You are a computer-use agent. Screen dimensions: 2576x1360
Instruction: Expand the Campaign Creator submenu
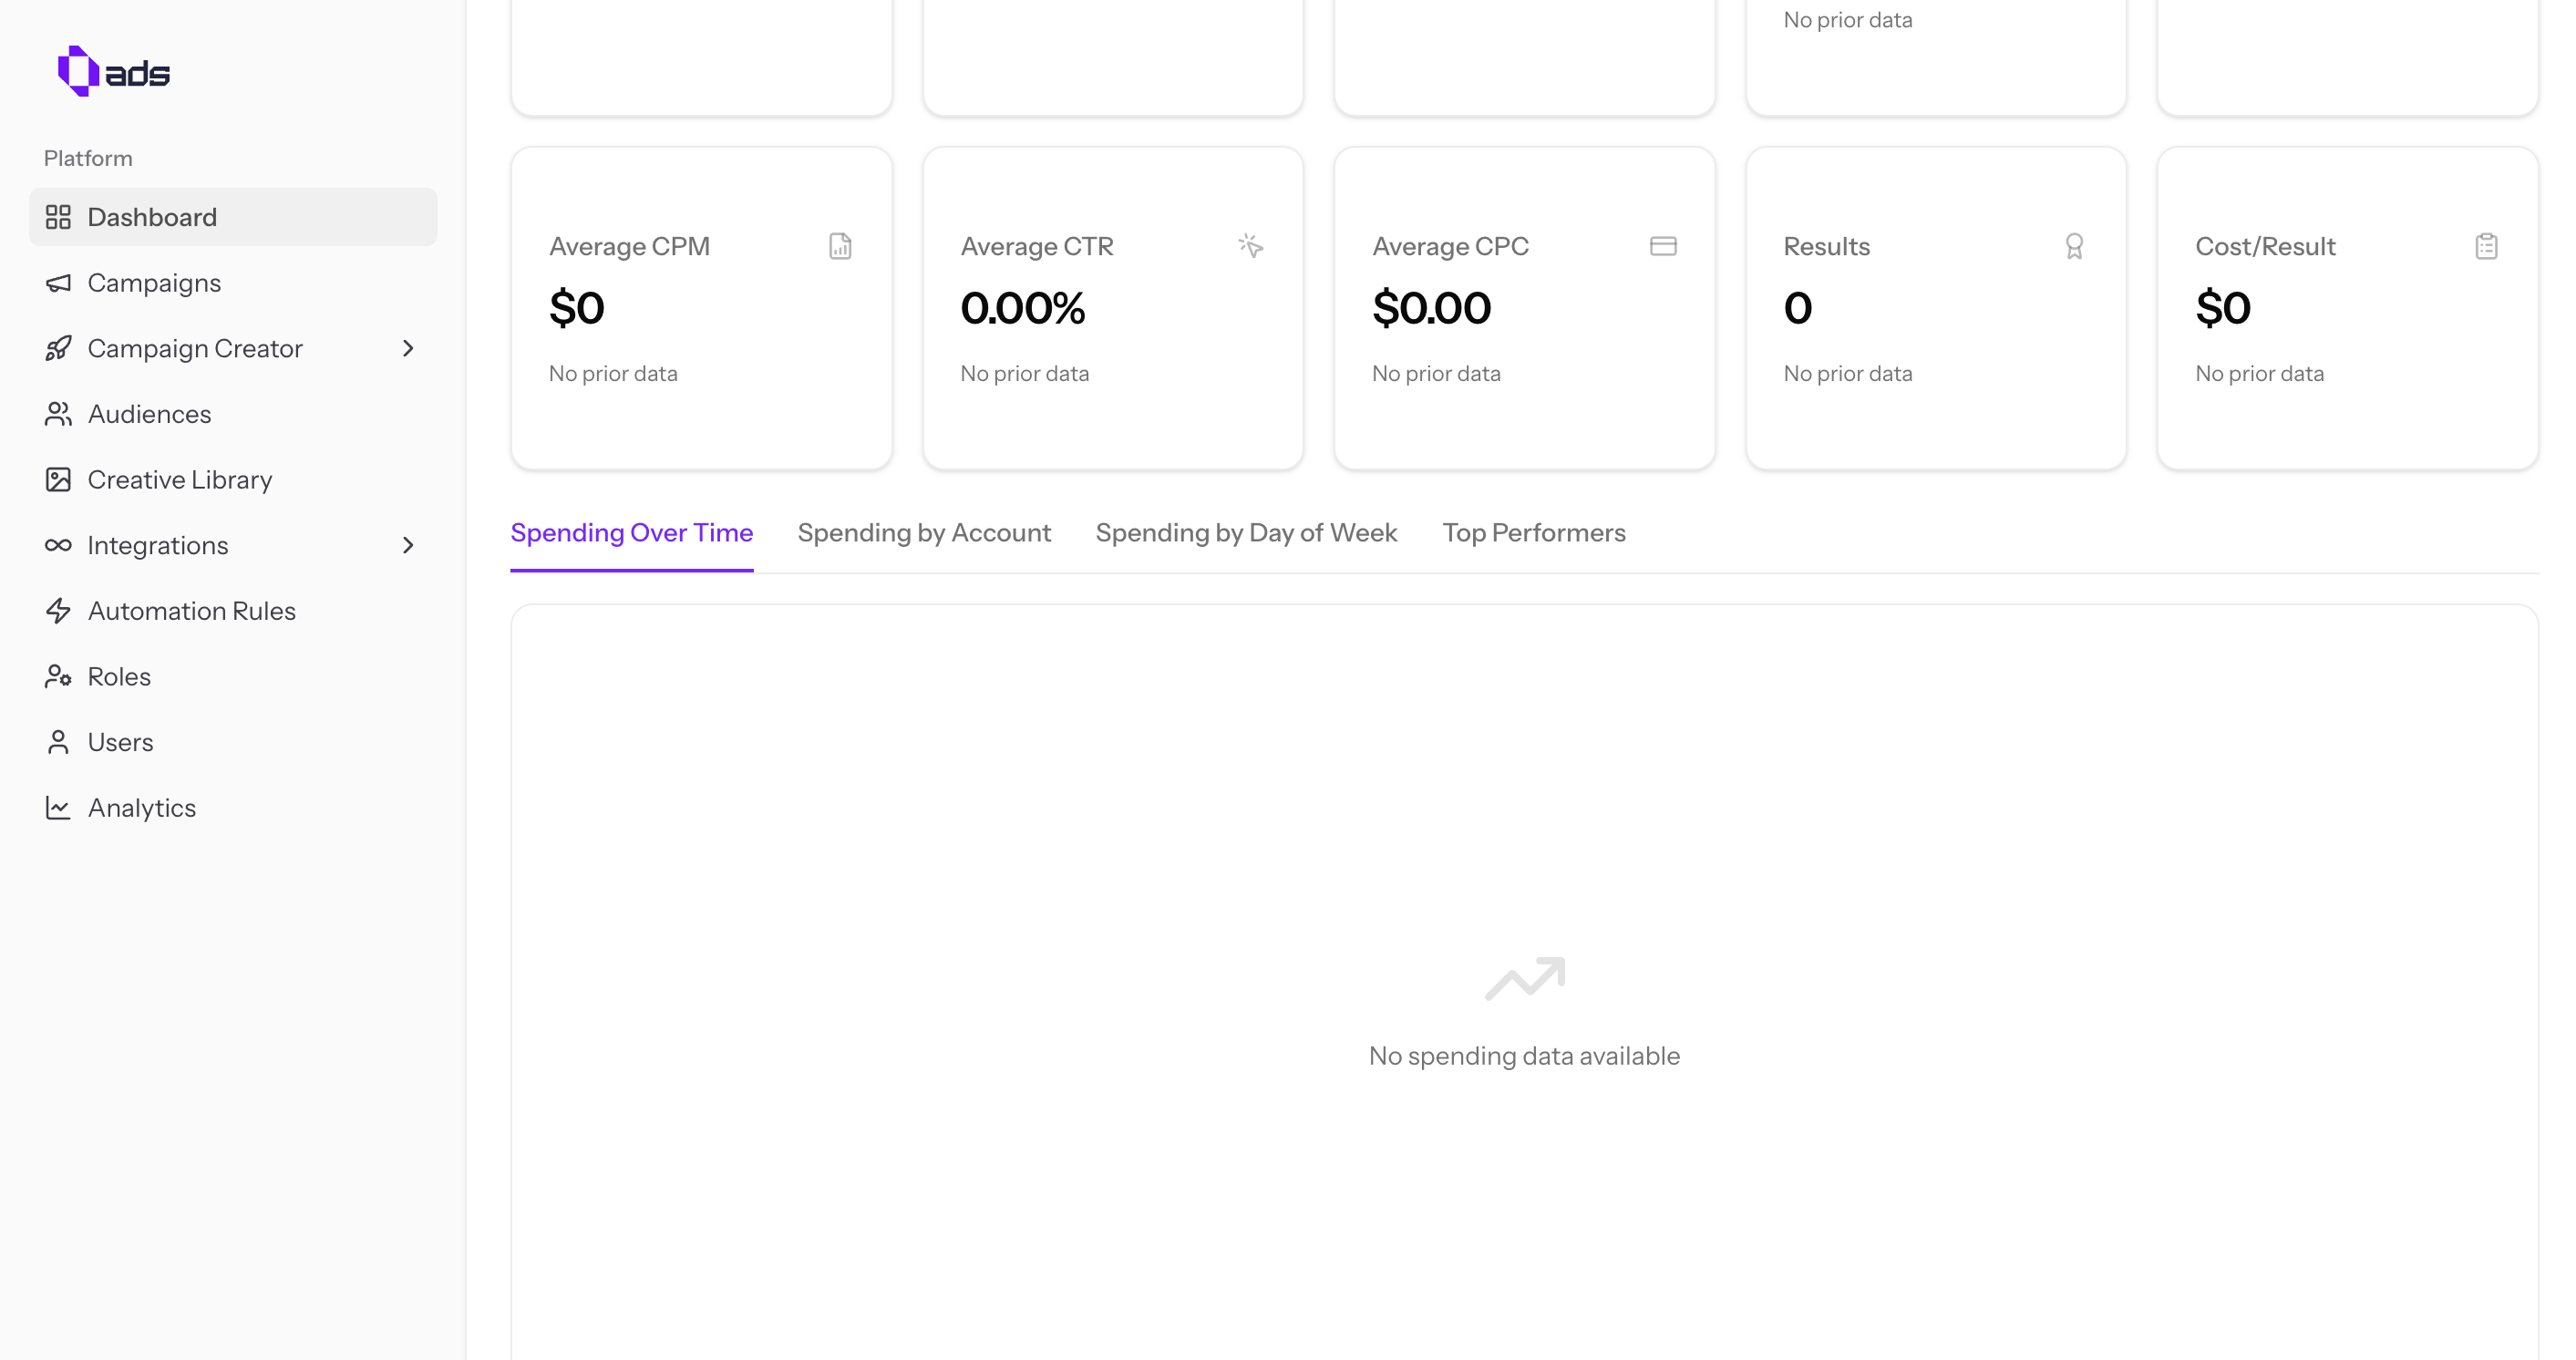coord(408,348)
